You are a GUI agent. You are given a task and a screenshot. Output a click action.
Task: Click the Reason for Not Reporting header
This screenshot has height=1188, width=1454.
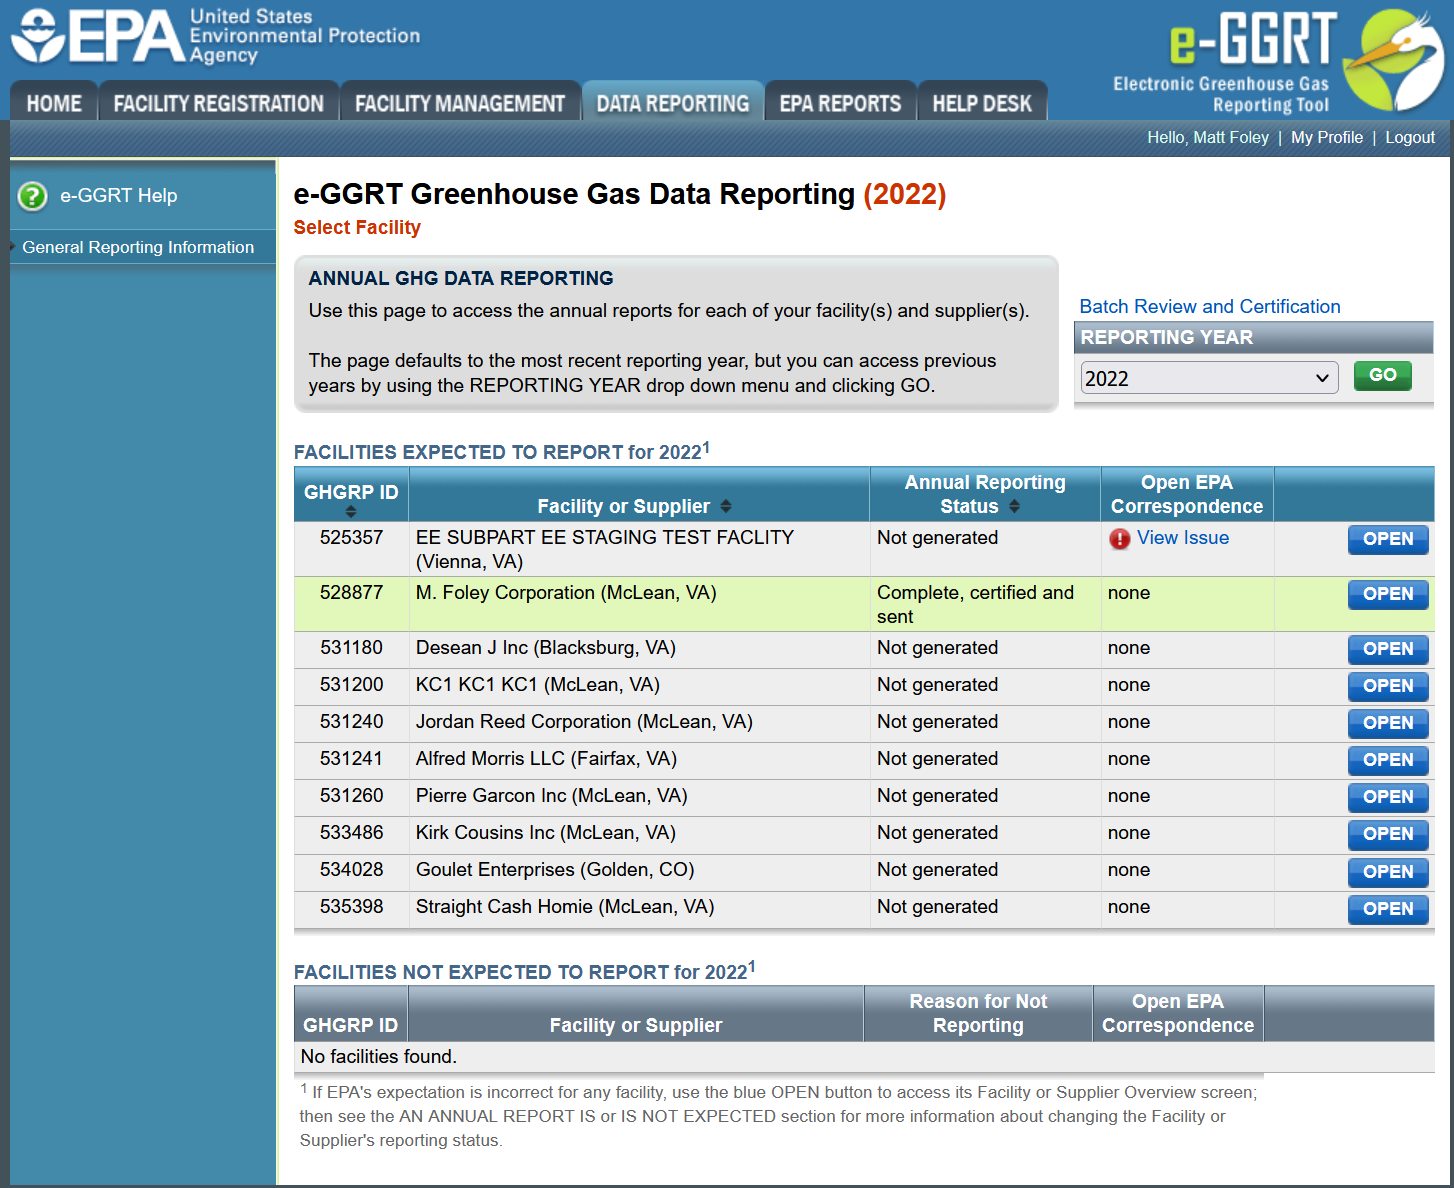click(978, 1013)
